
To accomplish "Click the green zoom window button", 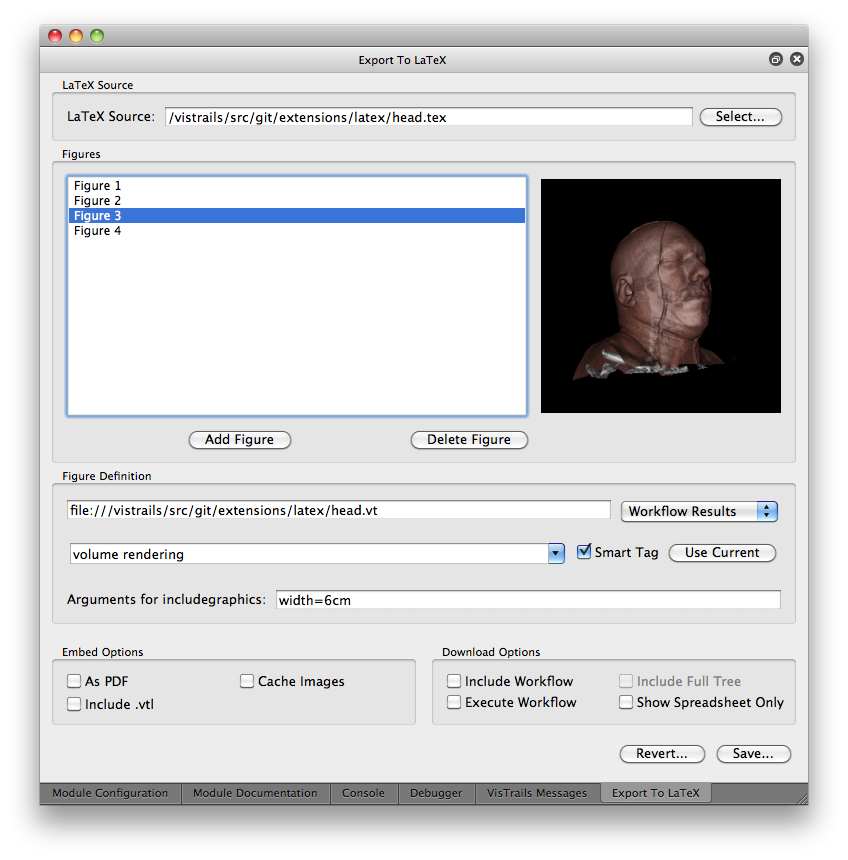I will pos(97,36).
